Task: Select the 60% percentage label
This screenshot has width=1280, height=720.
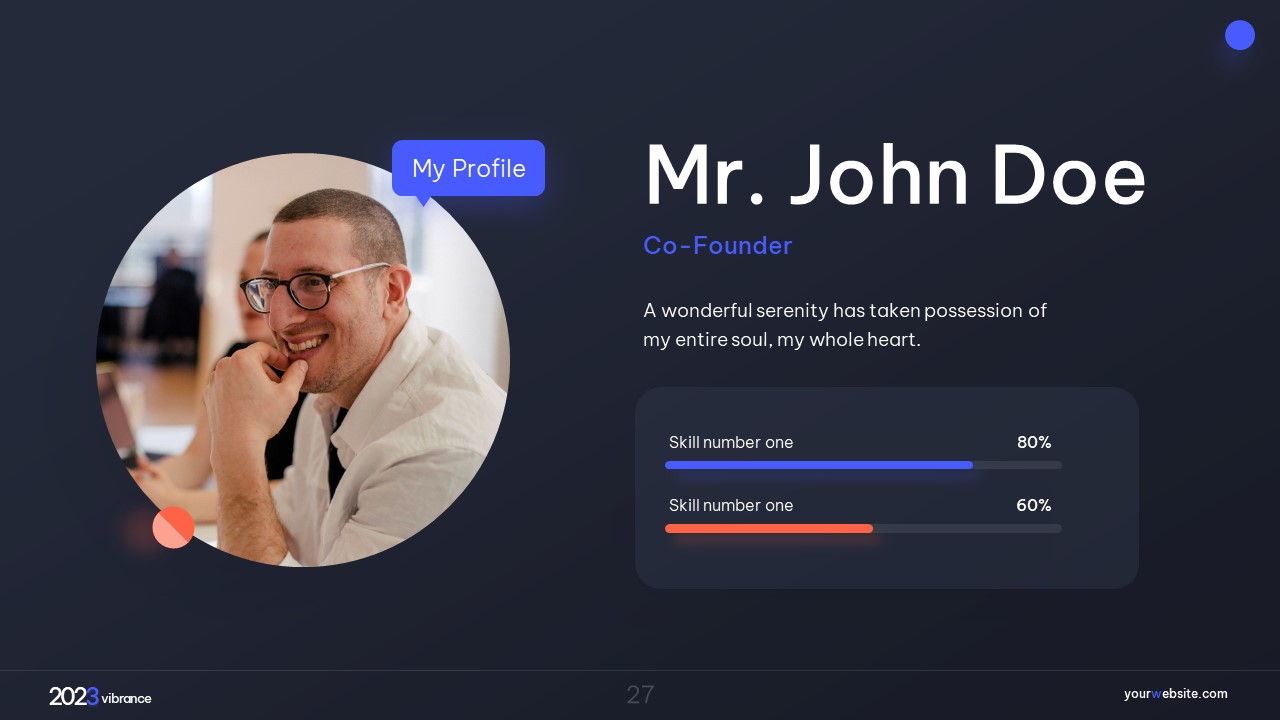Action: click(1034, 505)
